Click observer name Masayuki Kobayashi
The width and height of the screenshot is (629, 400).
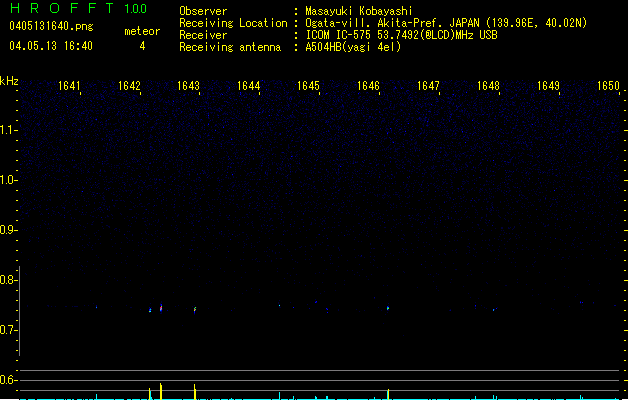(359, 11)
